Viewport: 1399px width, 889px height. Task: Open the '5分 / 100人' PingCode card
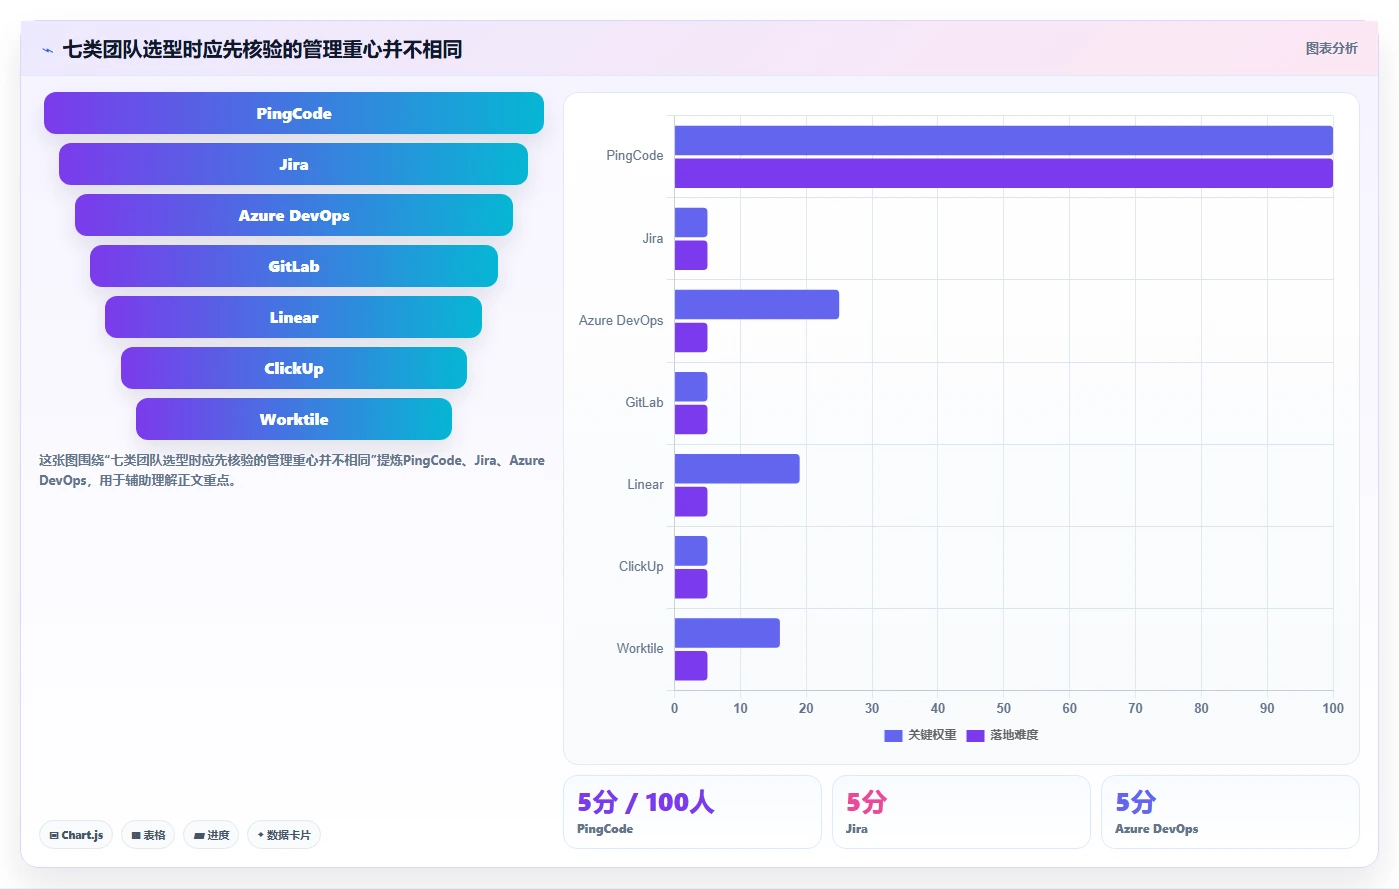(692, 812)
